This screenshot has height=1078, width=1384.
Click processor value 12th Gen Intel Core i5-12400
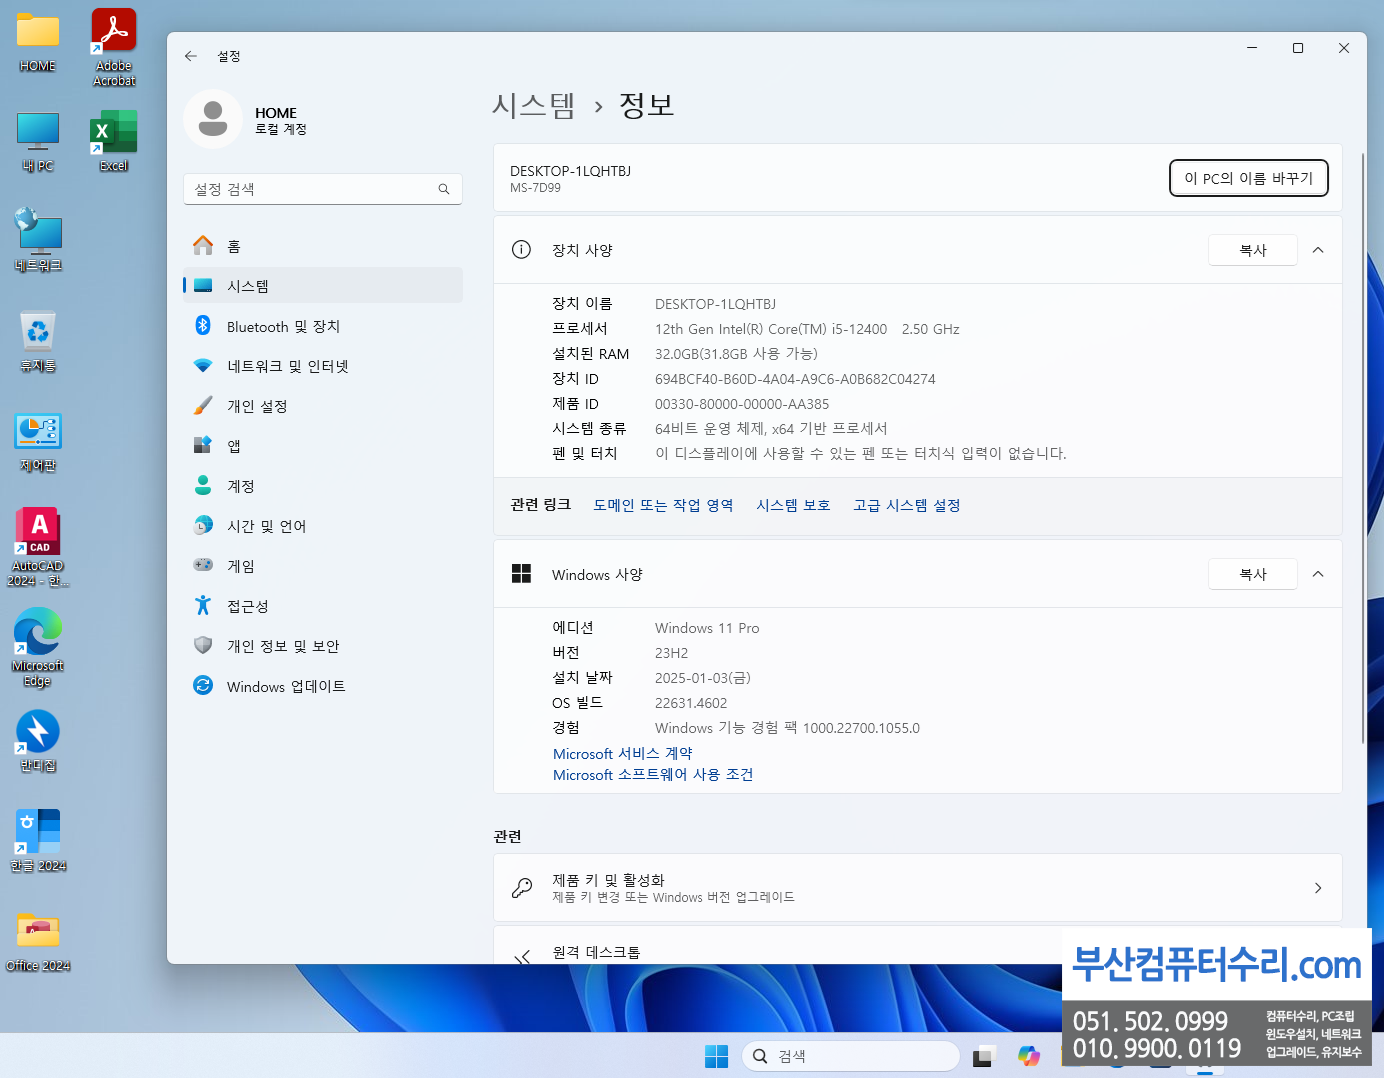click(807, 329)
